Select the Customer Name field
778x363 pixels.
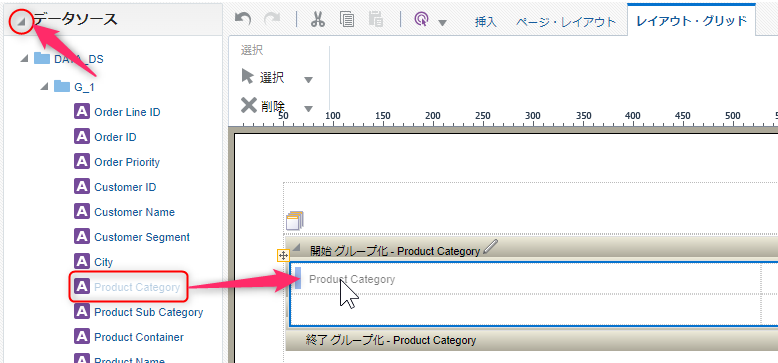point(134,212)
